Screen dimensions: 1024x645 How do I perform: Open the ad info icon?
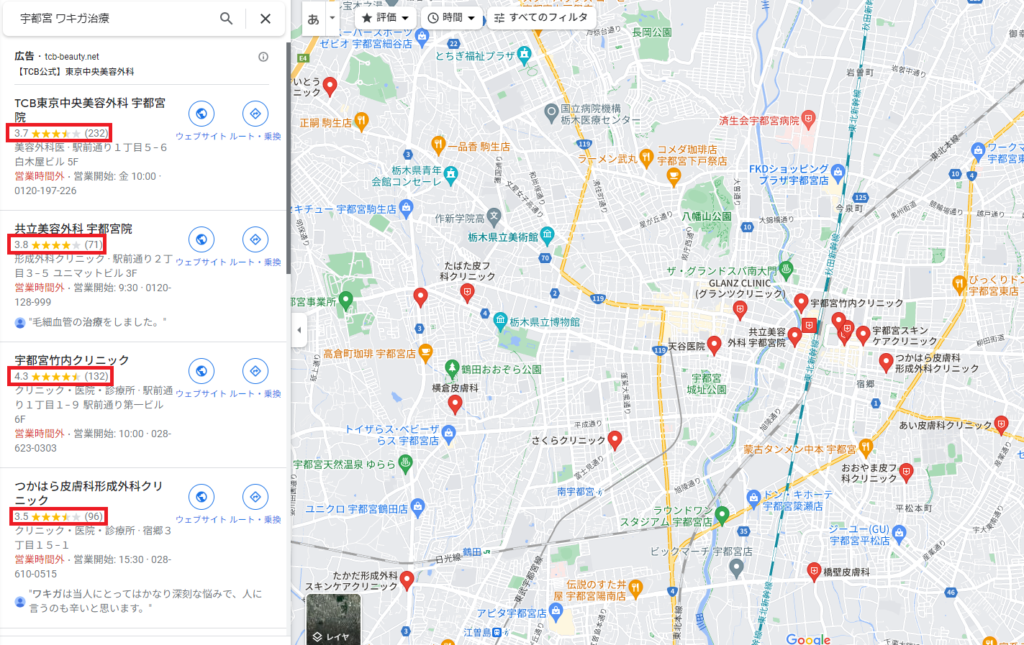(x=263, y=57)
